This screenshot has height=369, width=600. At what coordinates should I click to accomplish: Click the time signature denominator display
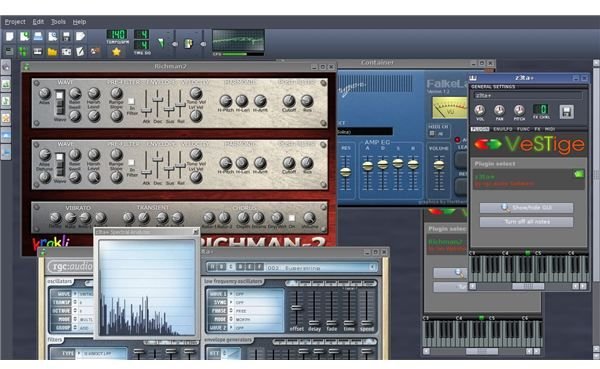coord(142,45)
